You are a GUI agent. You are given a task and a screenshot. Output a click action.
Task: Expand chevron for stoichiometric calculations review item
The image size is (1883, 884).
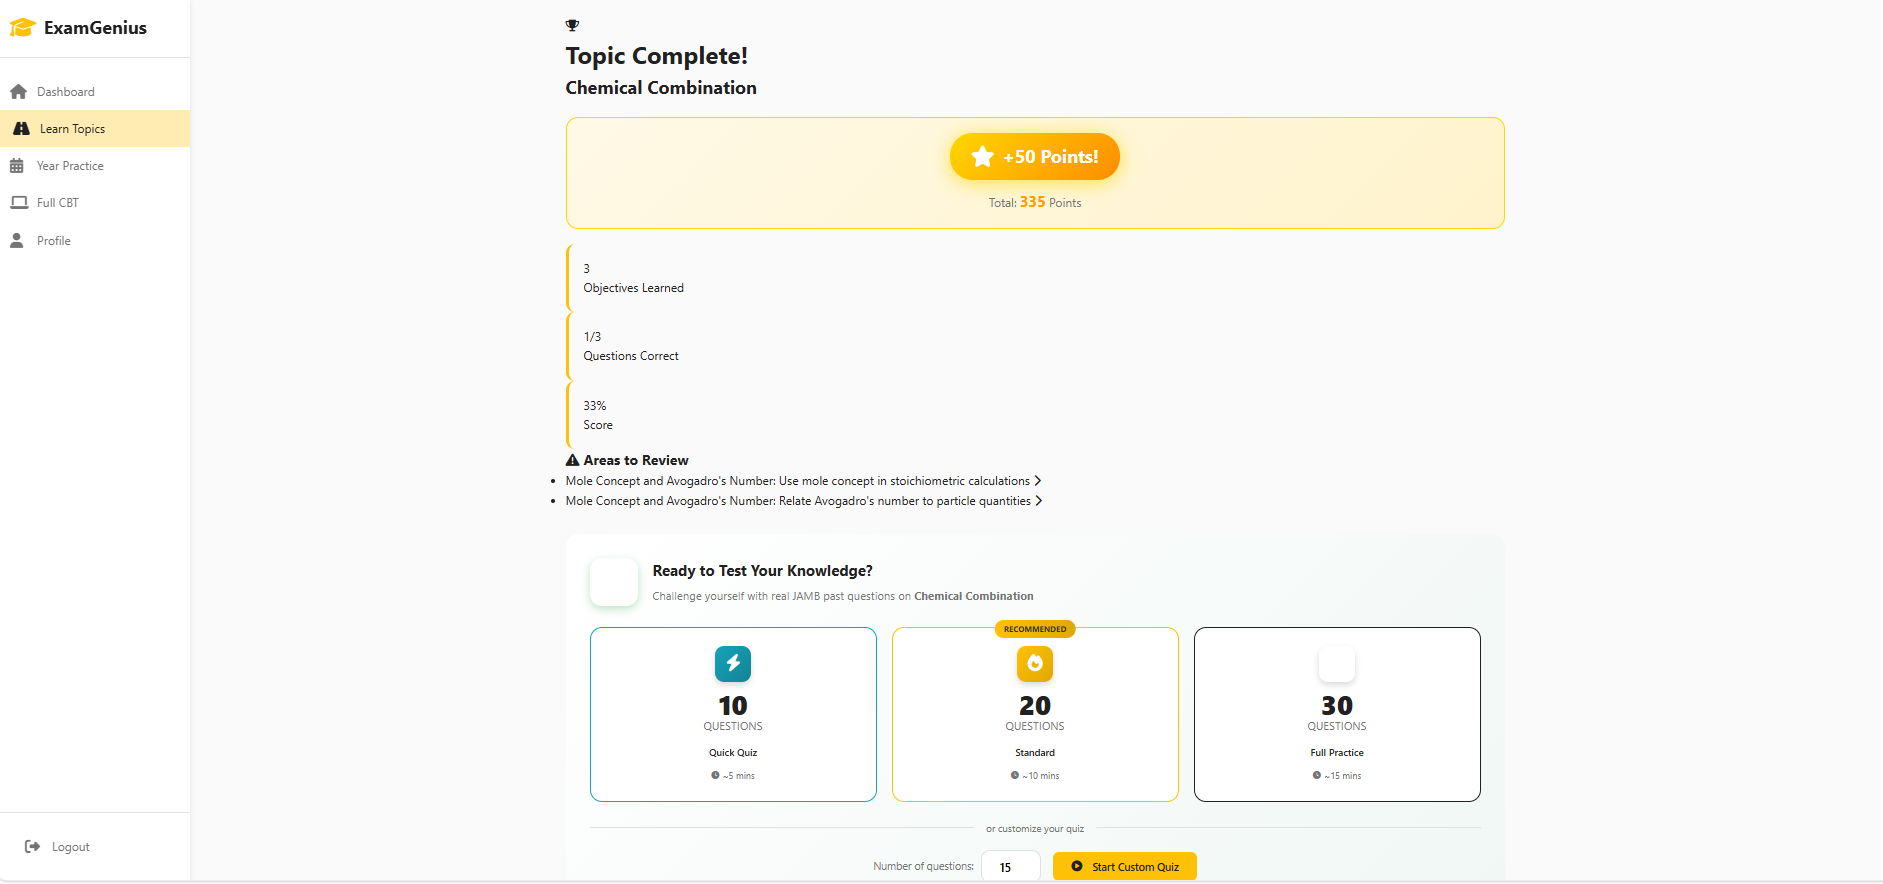pyautogui.click(x=1038, y=481)
